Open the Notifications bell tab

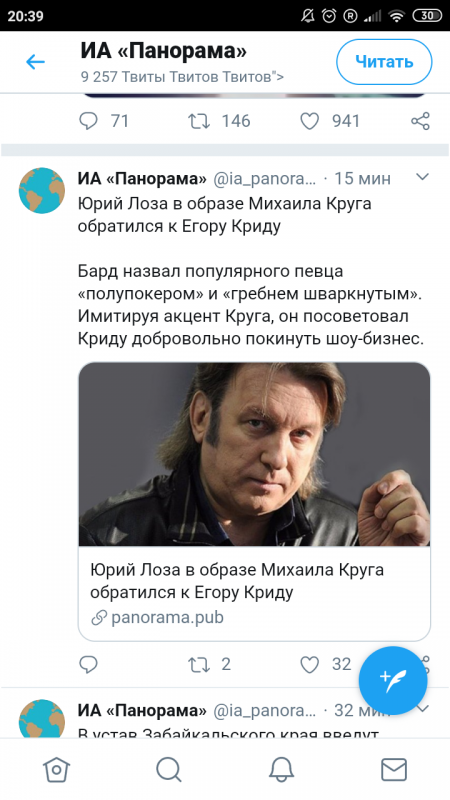(x=281, y=769)
